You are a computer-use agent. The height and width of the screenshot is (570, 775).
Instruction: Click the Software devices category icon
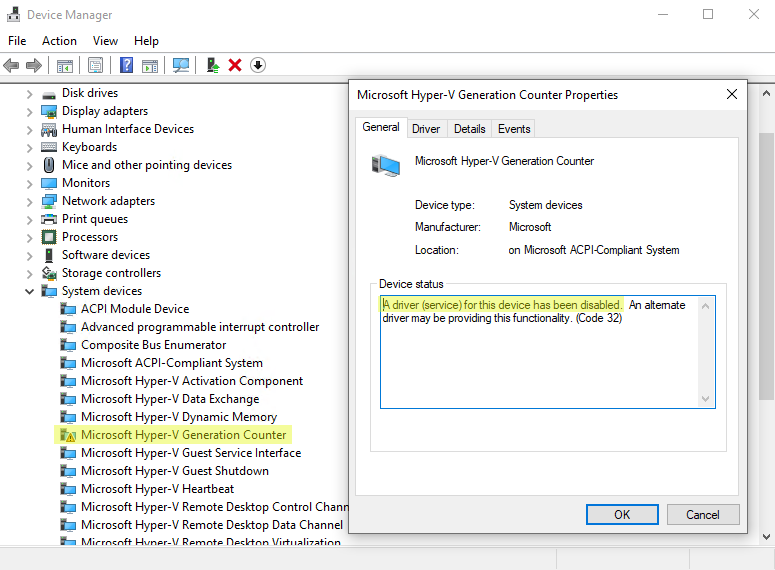tap(49, 255)
